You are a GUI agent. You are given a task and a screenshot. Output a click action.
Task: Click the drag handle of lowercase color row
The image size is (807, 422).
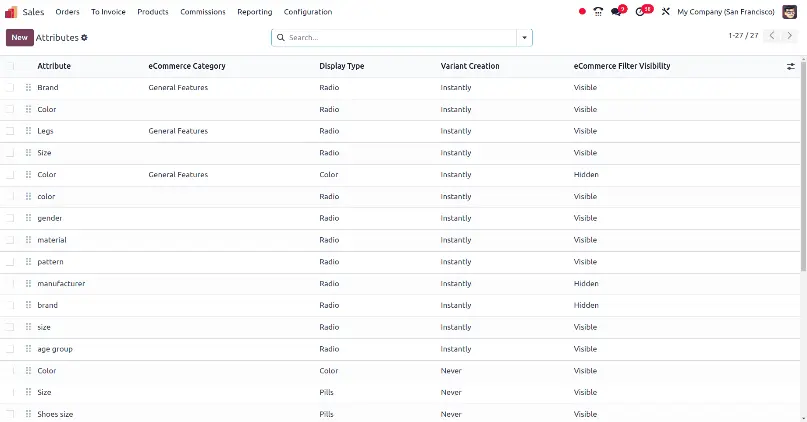pyautogui.click(x=28, y=196)
